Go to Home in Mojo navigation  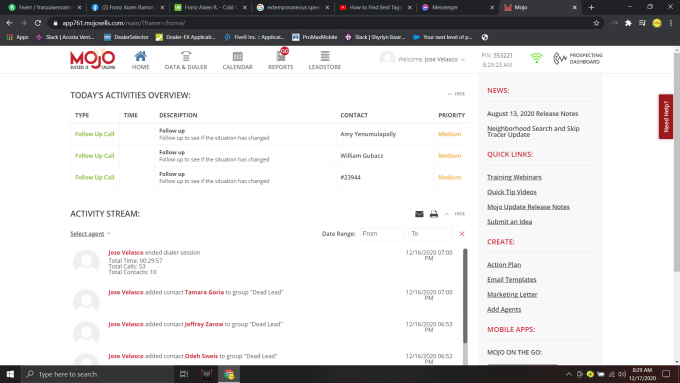tap(141, 60)
